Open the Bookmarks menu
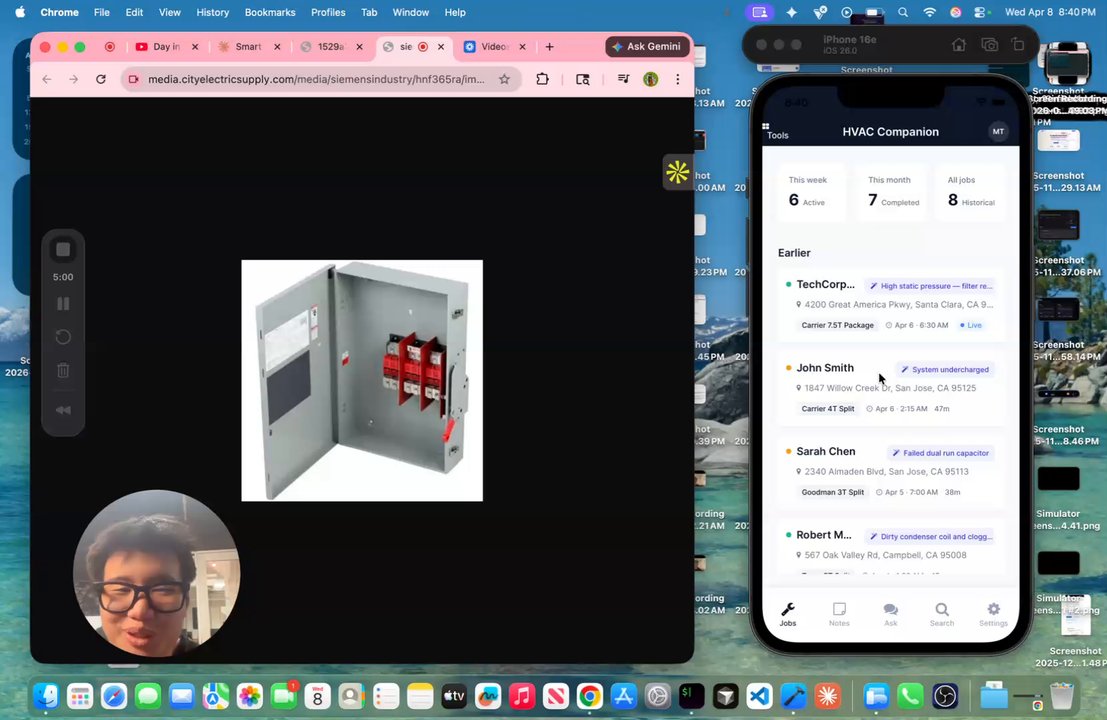 coord(270,12)
